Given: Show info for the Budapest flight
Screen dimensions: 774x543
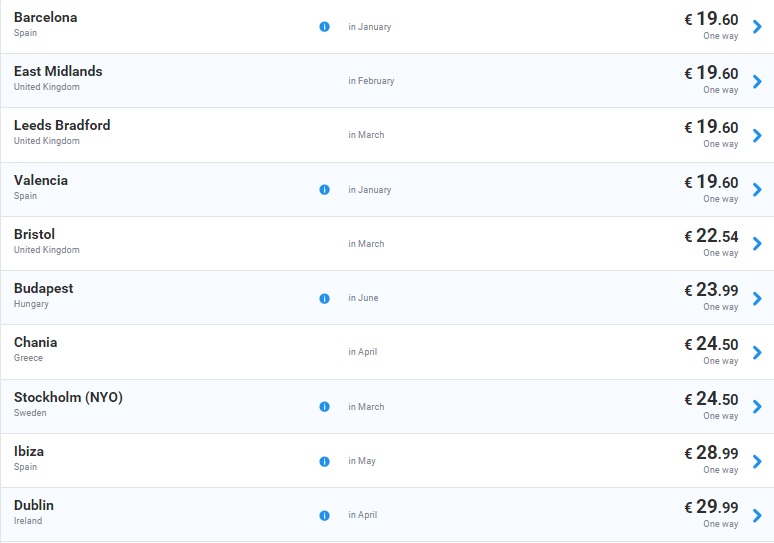Looking at the screenshot, I should click(x=324, y=298).
